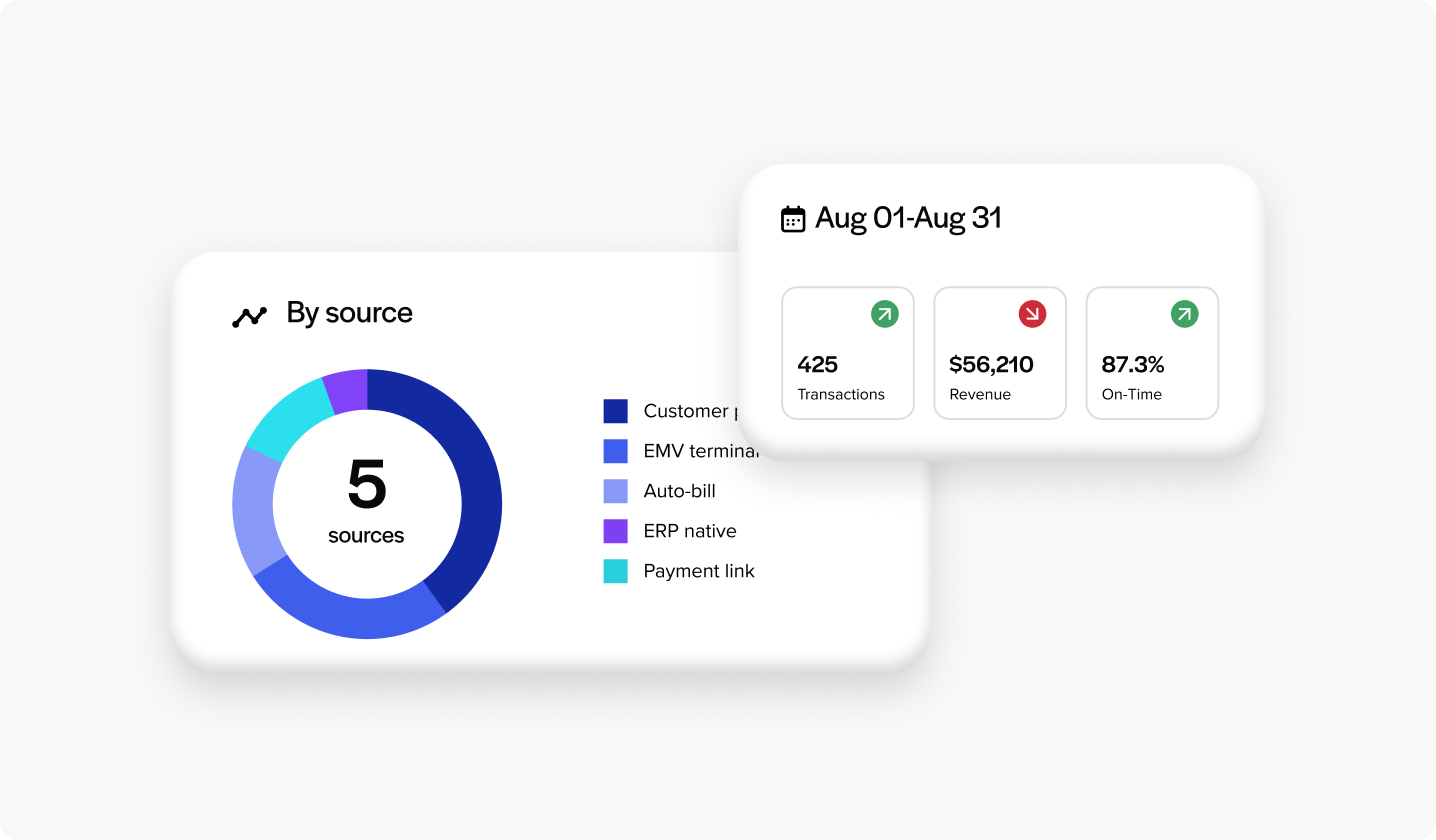Toggle the ERP native source in the legend

point(614,531)
